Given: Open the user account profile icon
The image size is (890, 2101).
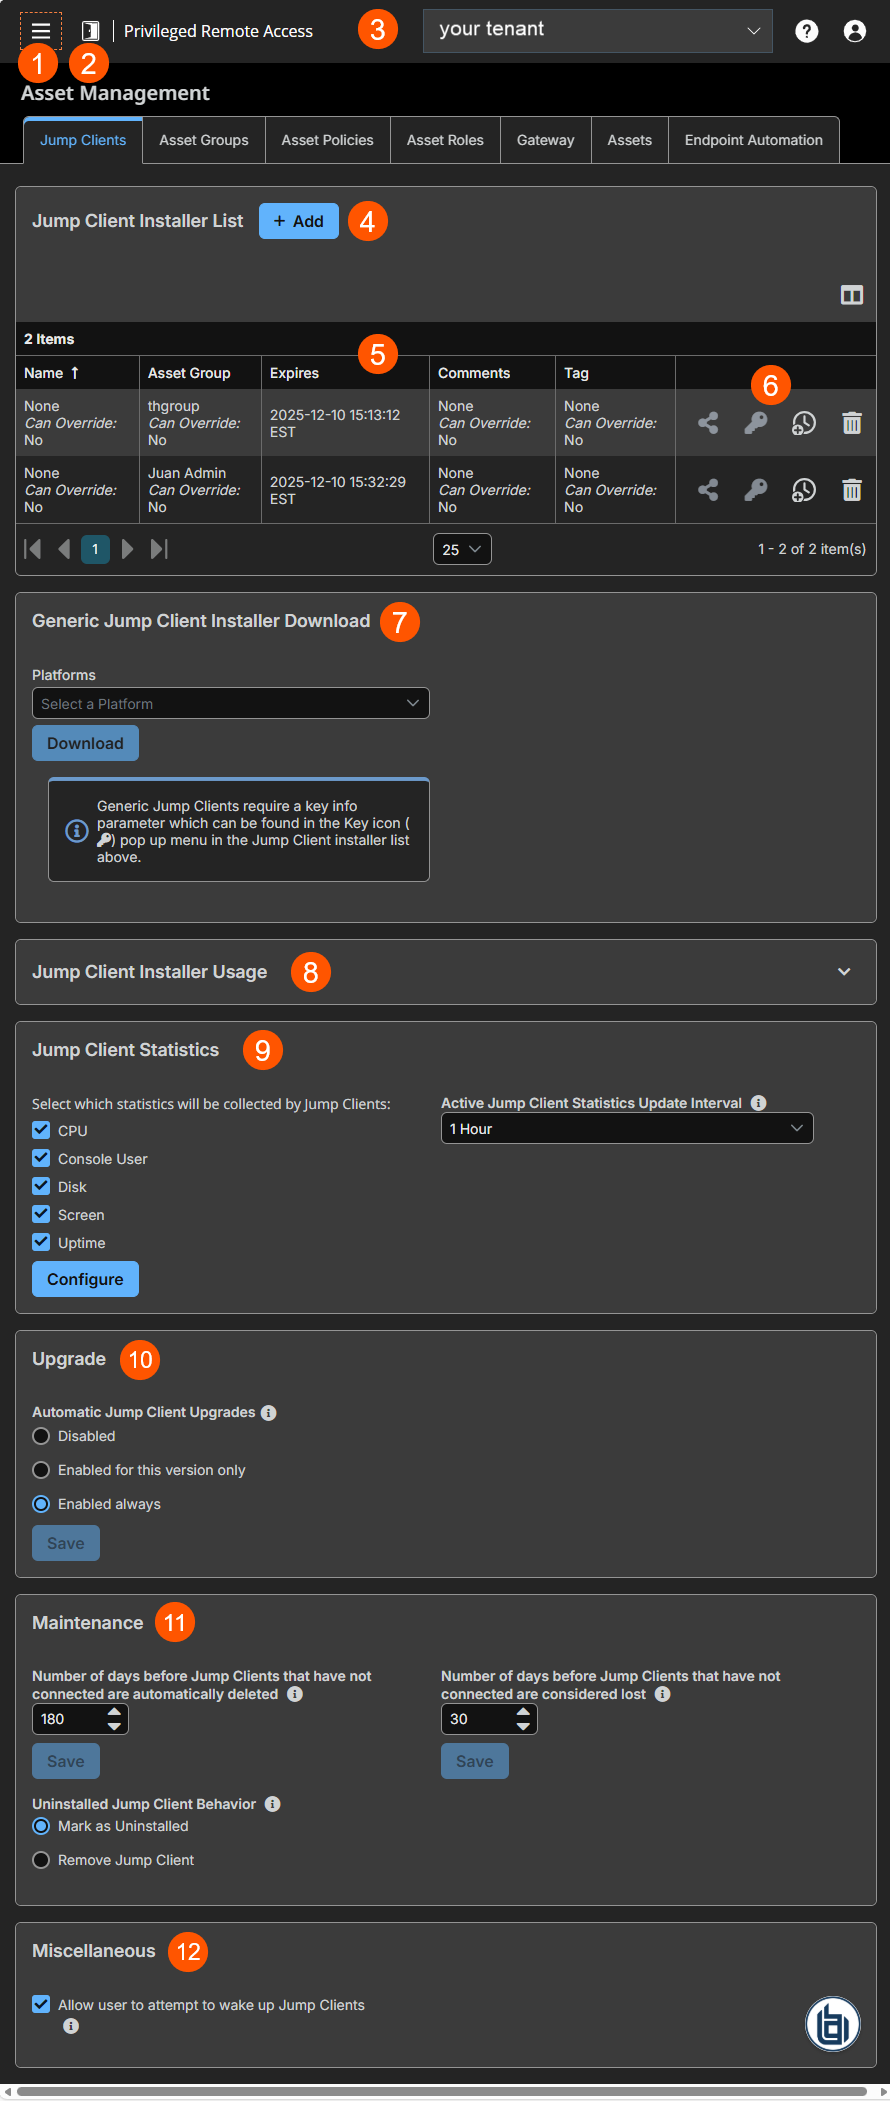Looking at the screenshot, I should coord(855,31).
